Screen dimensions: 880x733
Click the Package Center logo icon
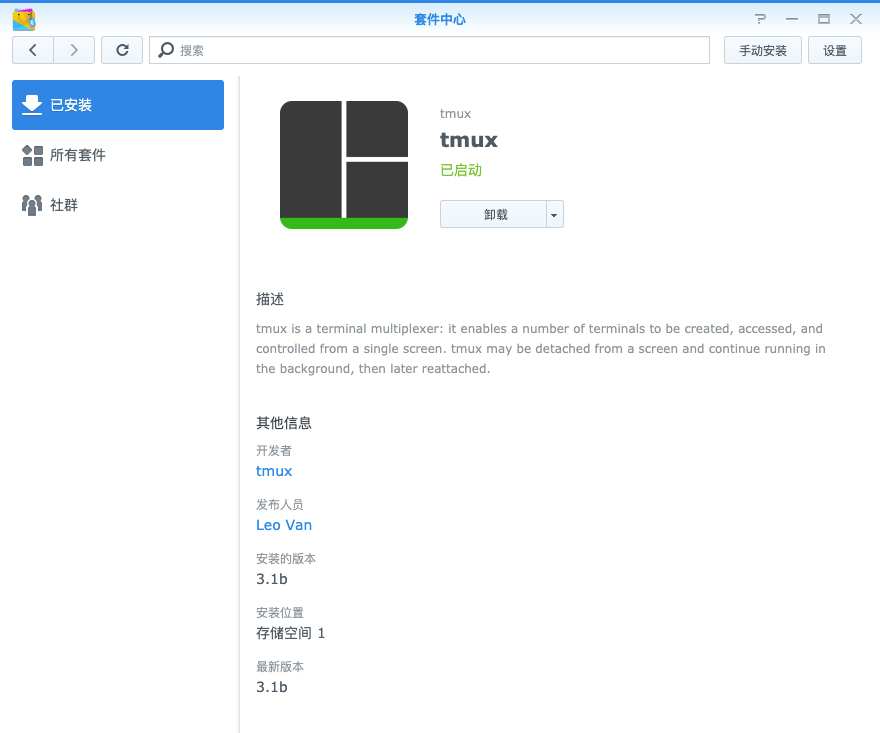pos(24,19)
